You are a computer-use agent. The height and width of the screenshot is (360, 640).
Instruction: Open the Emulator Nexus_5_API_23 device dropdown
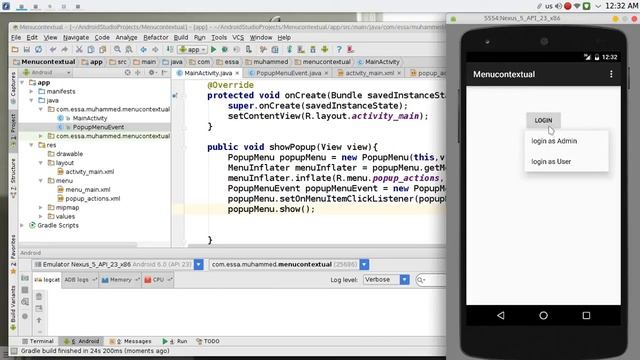(x=198, y=264)
